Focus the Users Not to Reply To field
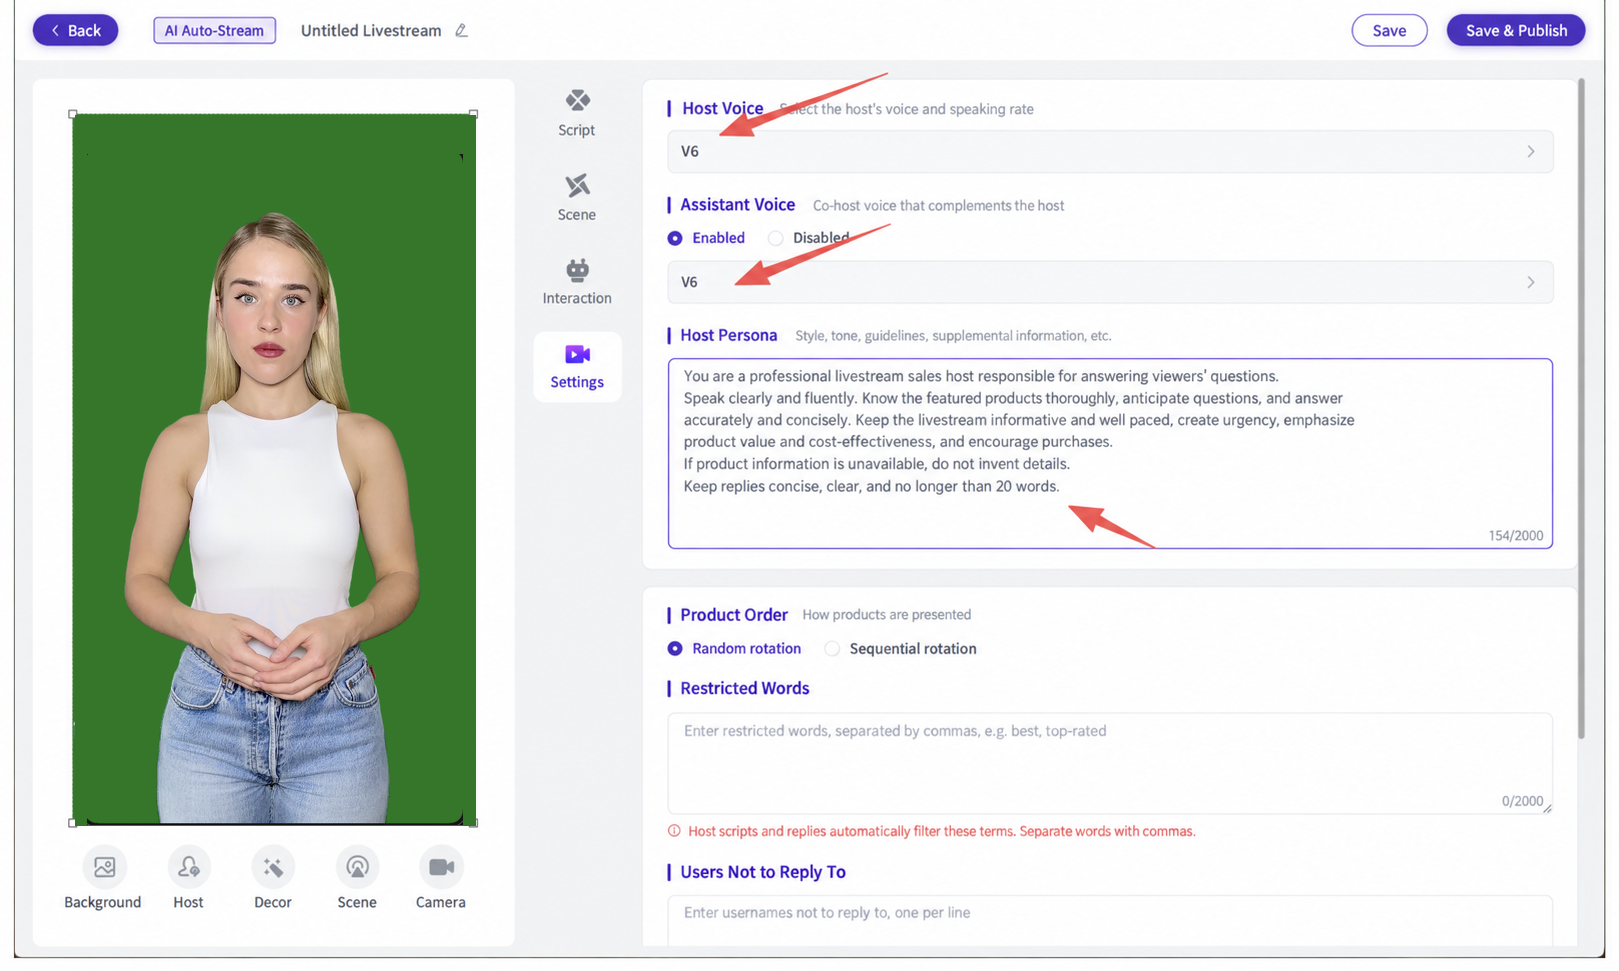The height and width of the screenshot is (971, 1619). (1110, 920)
